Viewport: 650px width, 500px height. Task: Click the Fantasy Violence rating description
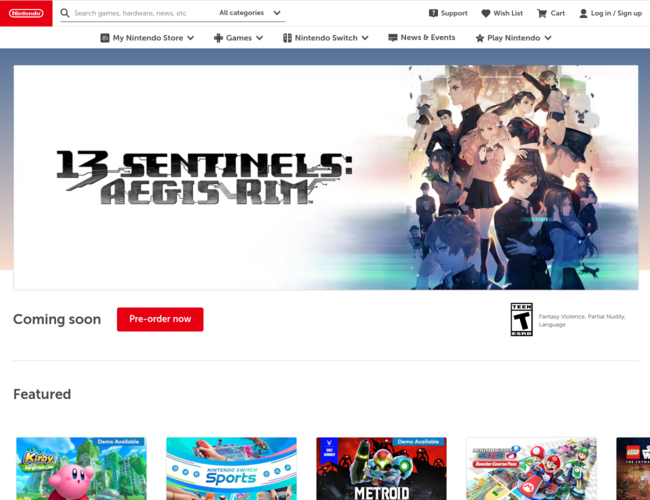pyautogui.click(x=582, y=320)
